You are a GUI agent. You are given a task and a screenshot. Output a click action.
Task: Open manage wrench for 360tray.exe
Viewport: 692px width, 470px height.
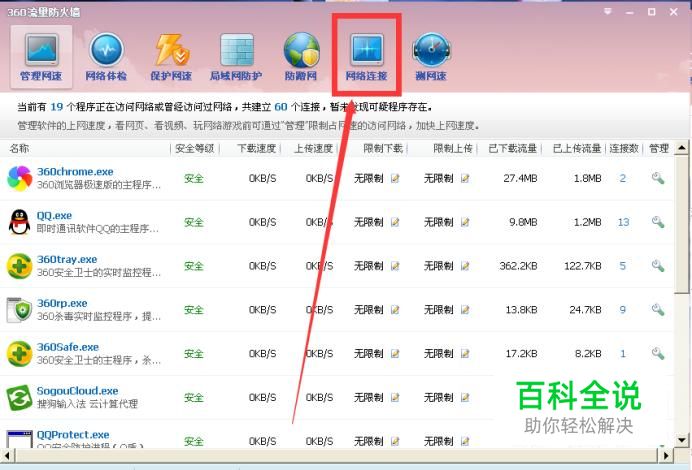coord(658,266)
